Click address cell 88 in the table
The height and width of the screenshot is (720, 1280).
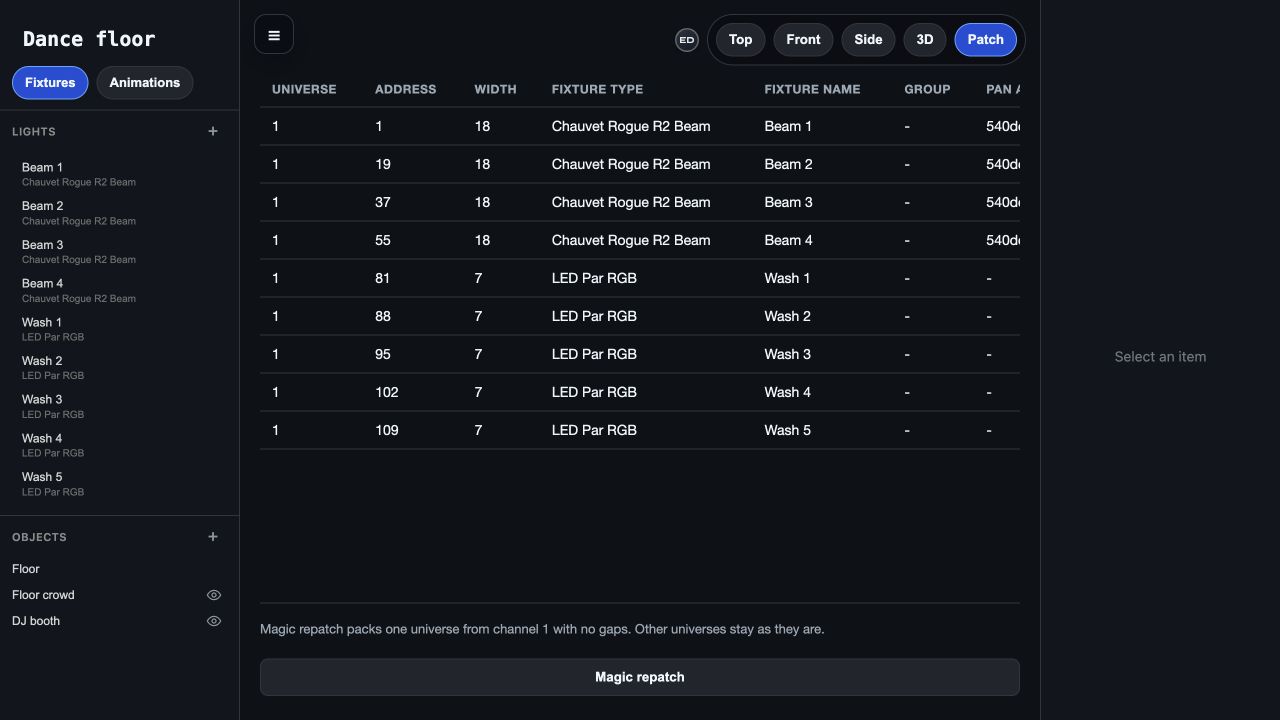pyautogui.click(x=383, y=316)
